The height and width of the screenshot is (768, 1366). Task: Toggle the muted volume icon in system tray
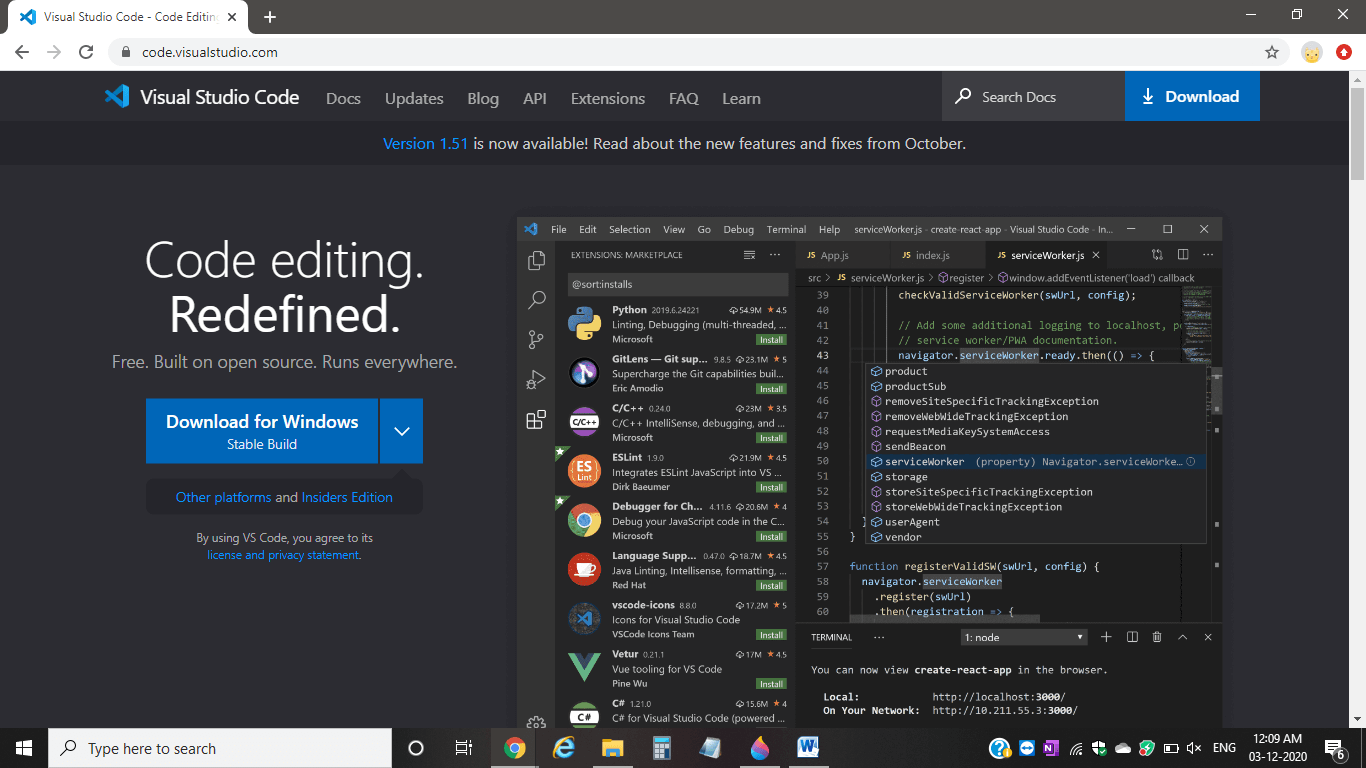pyautogui.click(x=1194, y=748)
